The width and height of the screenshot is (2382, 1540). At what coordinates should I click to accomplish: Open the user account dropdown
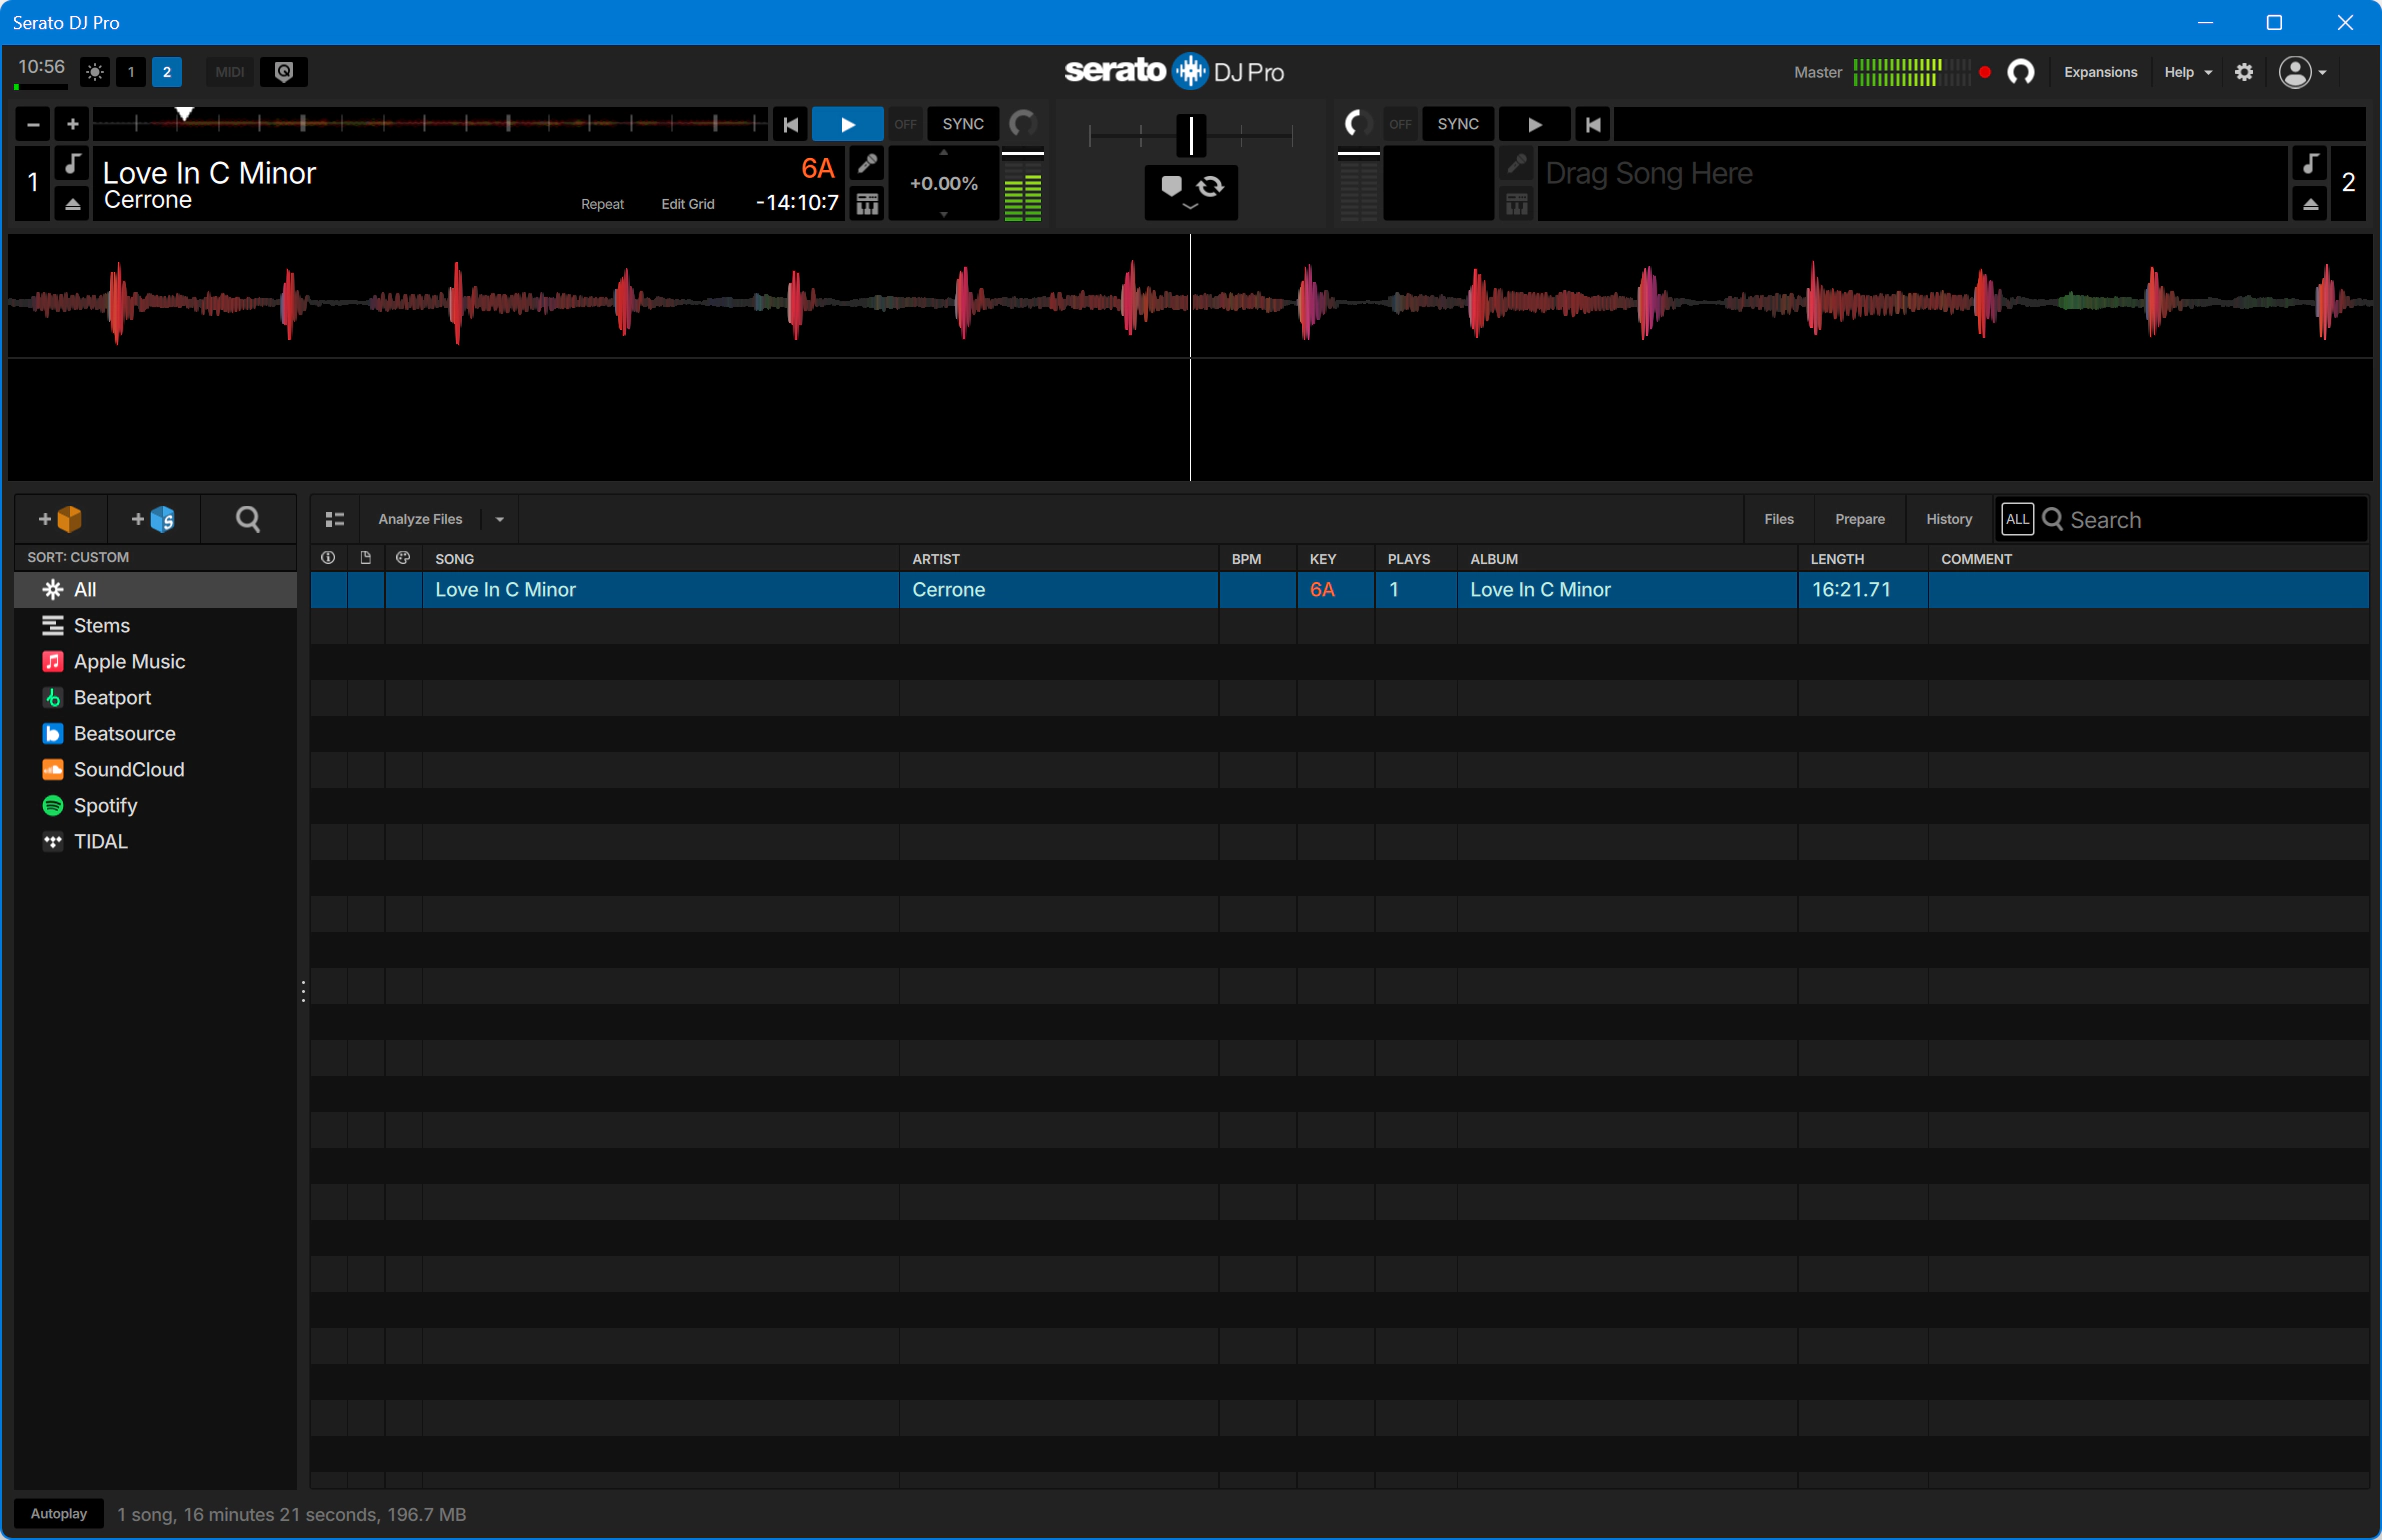[x=2302, y=72]
